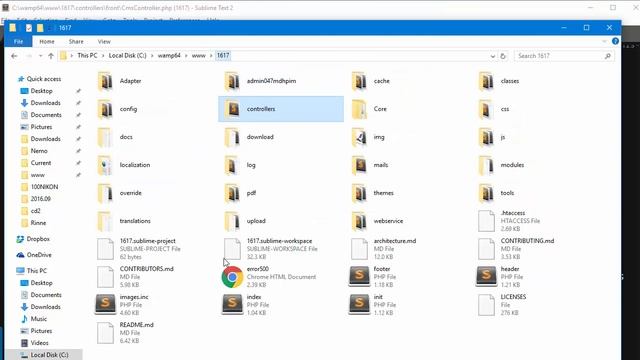
Task: Expand the wamp64 breadcrumb chevron
Action: (186, 56)
